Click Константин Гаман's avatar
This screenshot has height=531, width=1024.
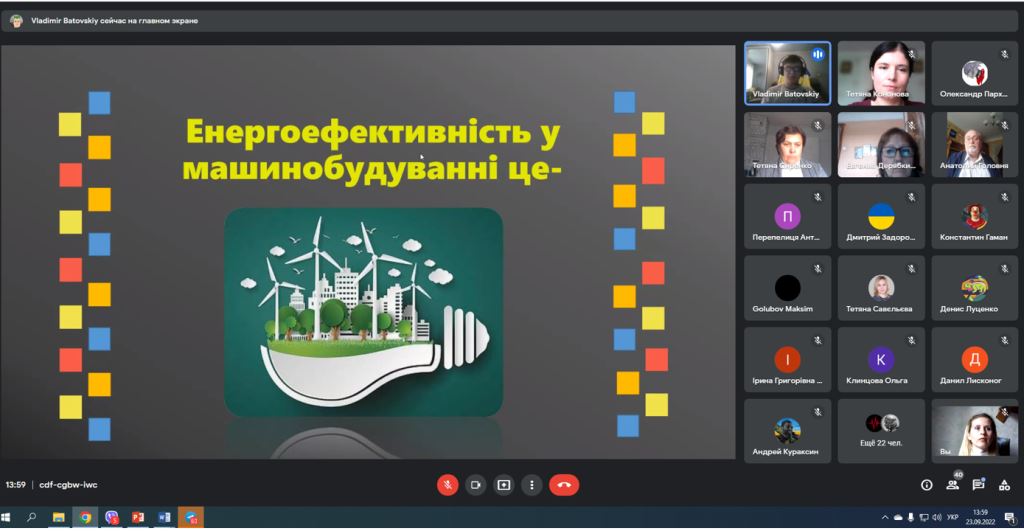click(974, 216)
